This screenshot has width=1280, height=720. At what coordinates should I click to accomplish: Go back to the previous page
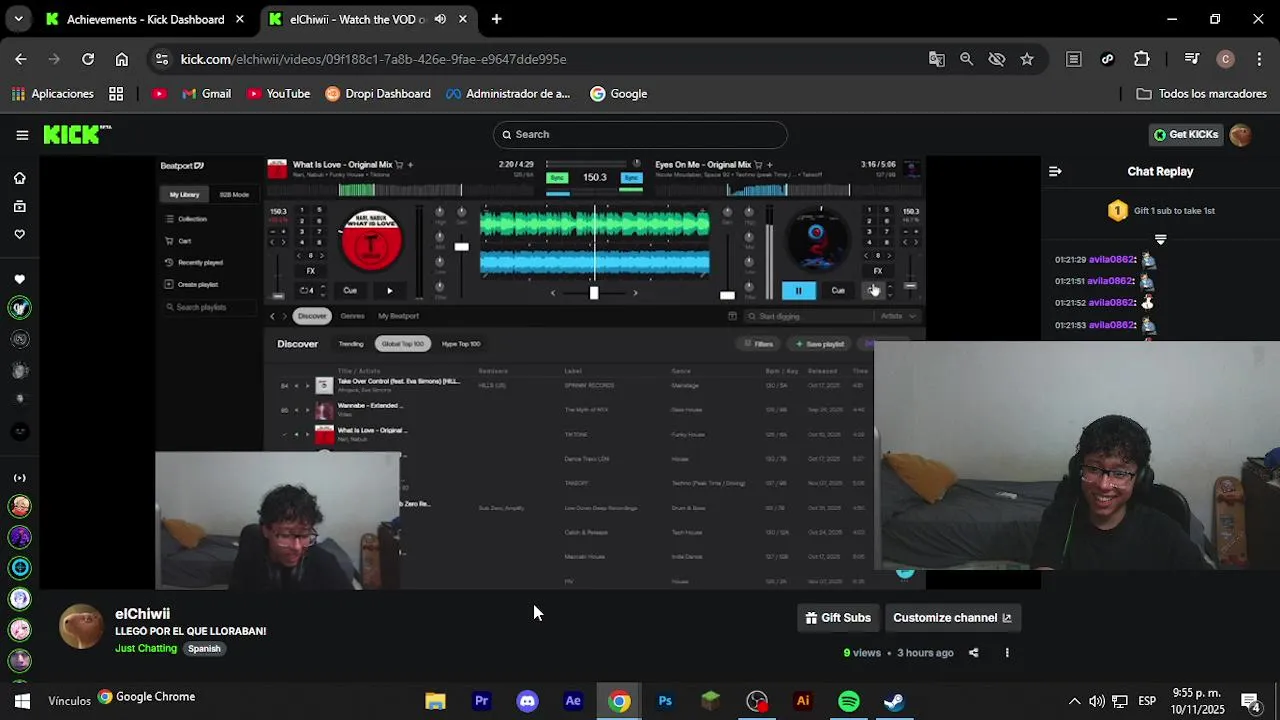click(21, 59)
